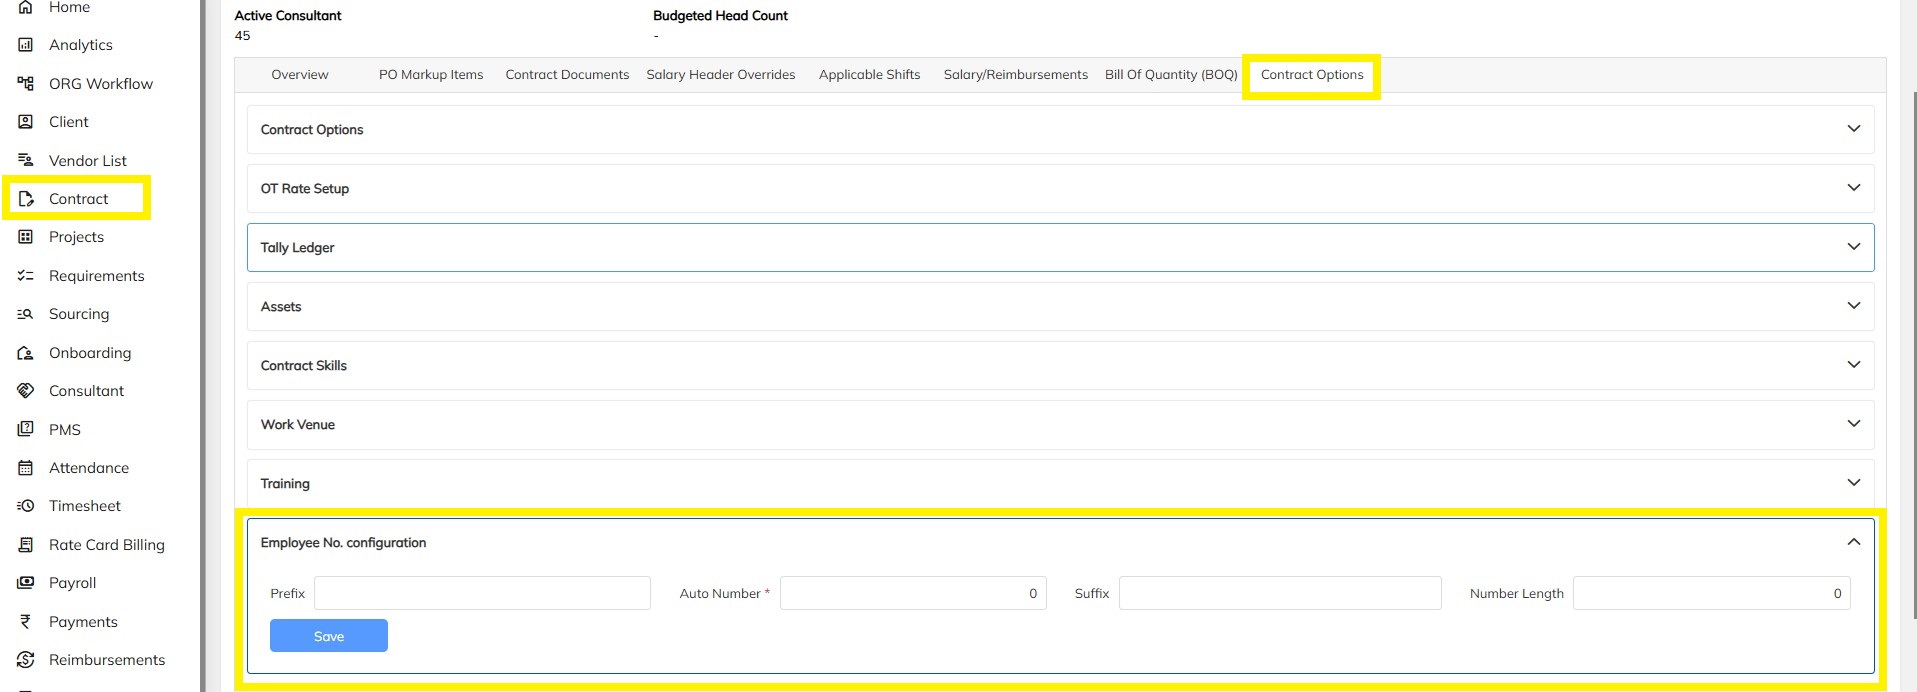Click the Suffix input field

(x=1280, y=593)
